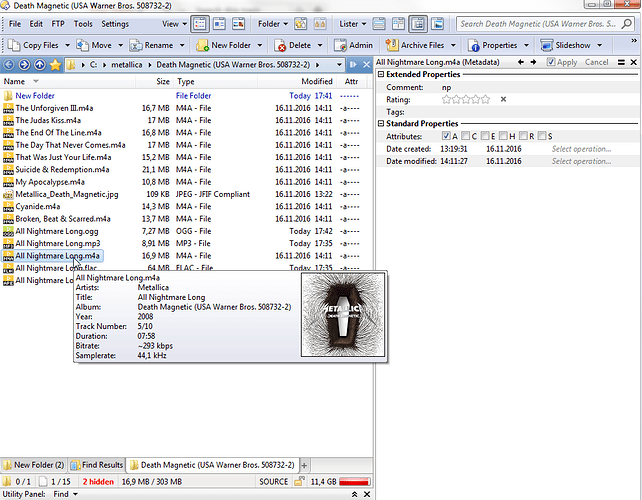Select the second View mode icon
The height and width of the screenshot is (500, 642).
[x=219, y=24]
